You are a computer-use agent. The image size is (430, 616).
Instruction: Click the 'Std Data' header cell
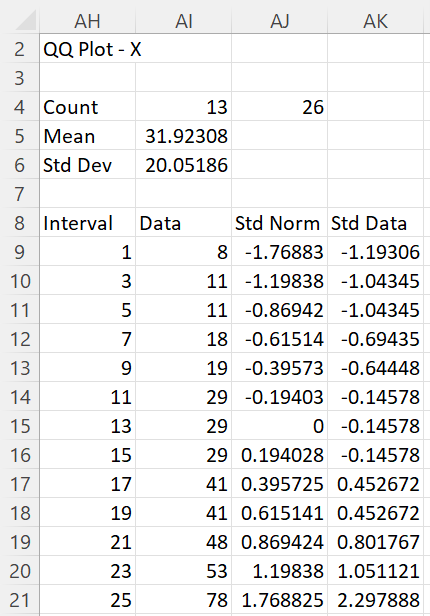(375, 223)
